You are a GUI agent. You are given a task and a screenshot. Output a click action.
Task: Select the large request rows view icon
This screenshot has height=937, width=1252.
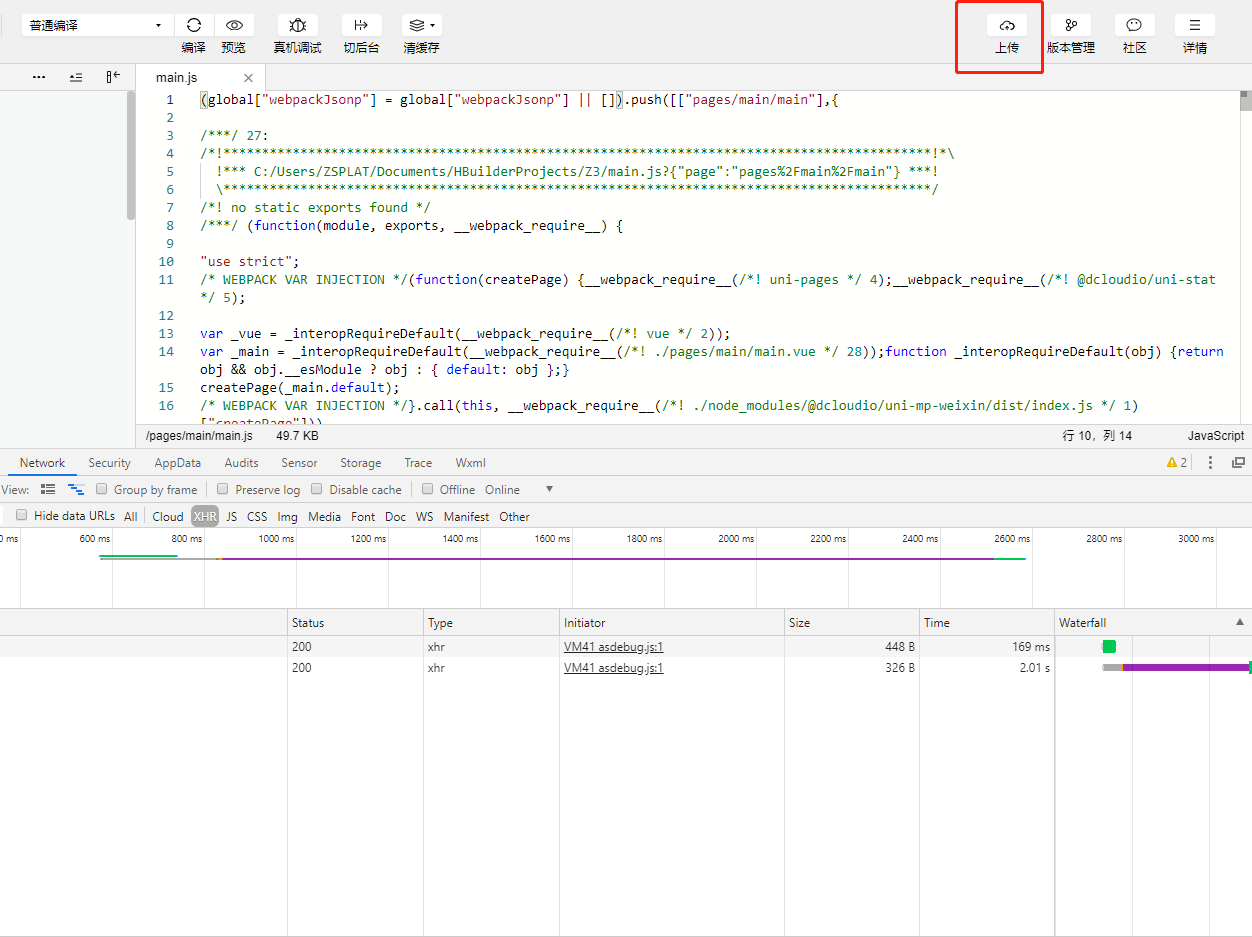(x=48, y=489)
